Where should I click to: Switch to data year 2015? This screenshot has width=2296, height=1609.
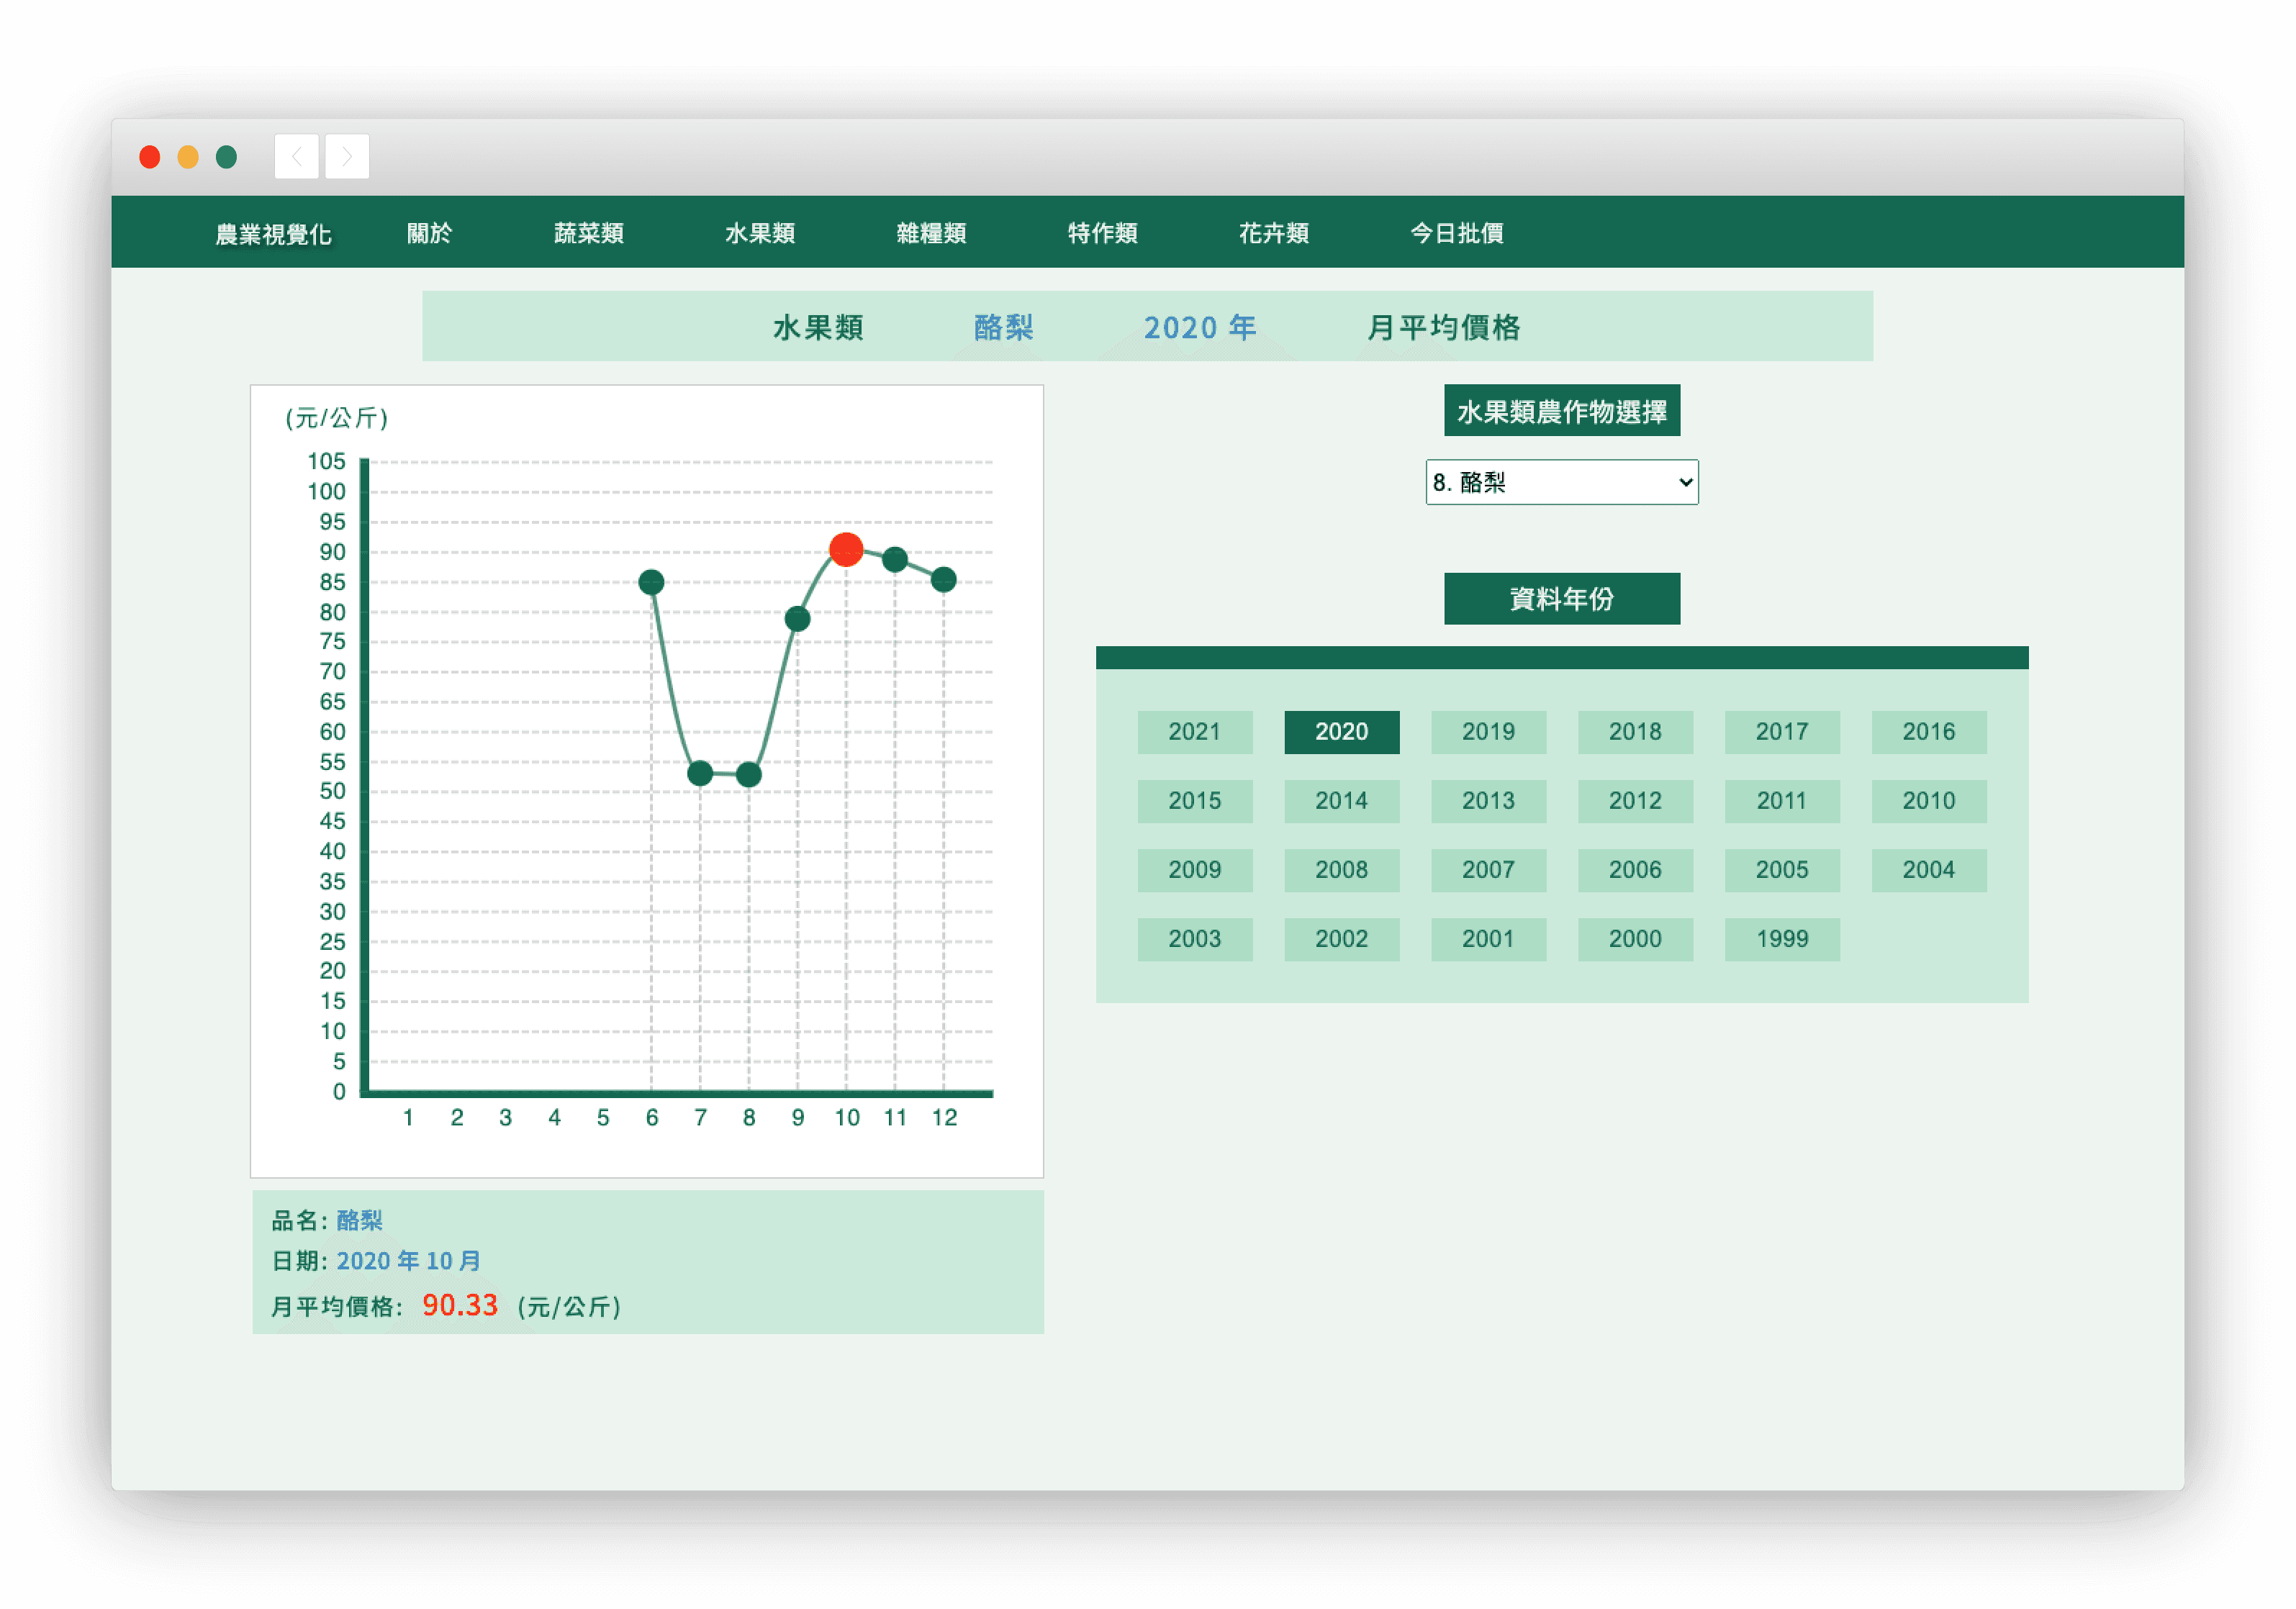(x=1194, y=801)
